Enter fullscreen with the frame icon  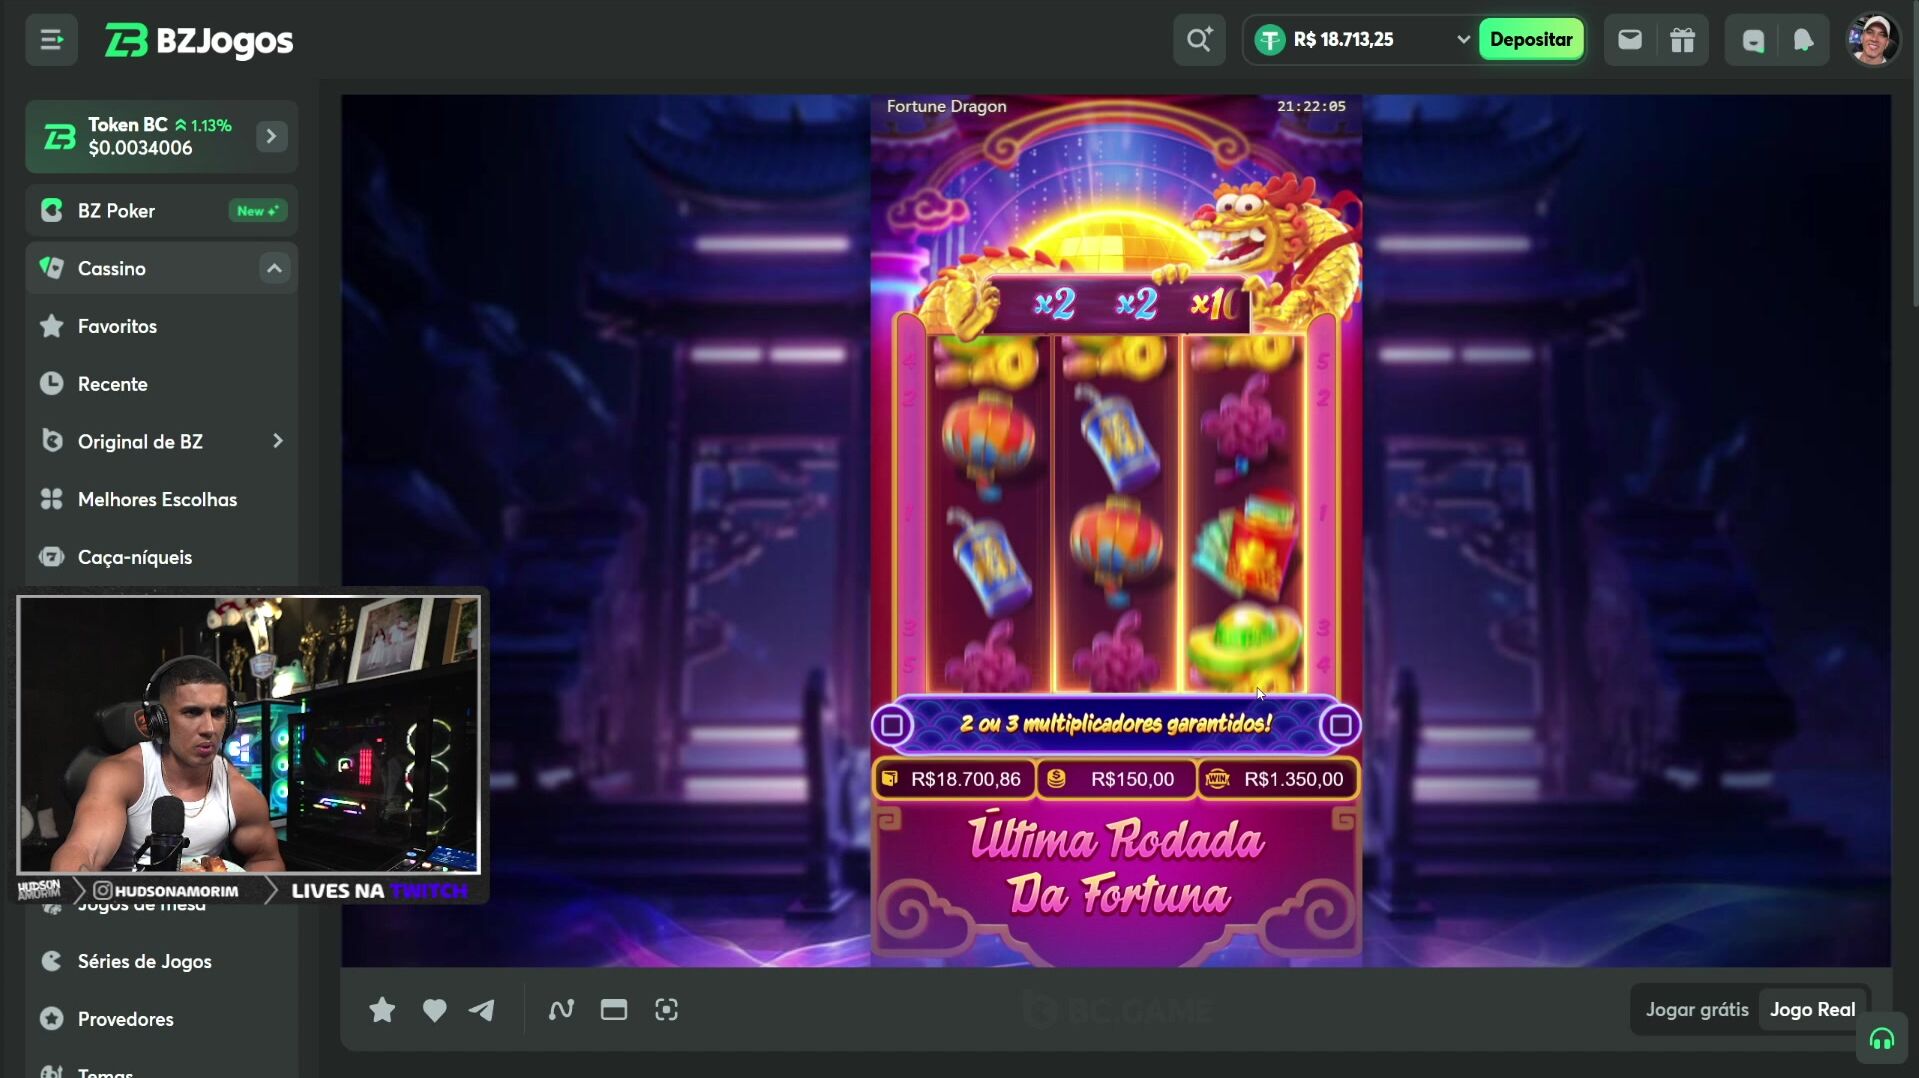[666, 1010]
